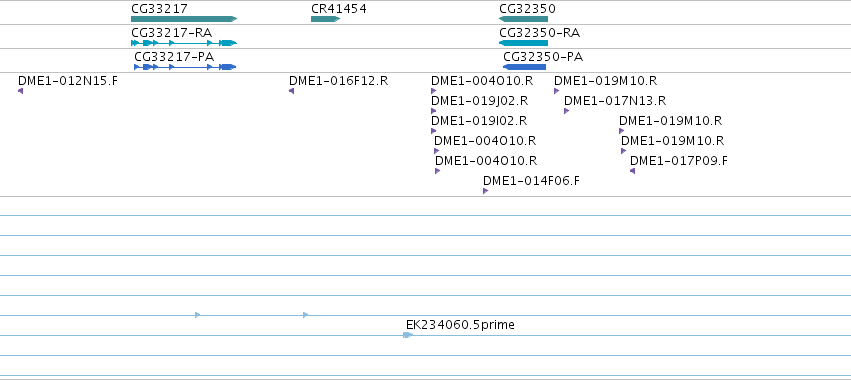Click the CG32350-RA transcript bar

click(523, 43)
